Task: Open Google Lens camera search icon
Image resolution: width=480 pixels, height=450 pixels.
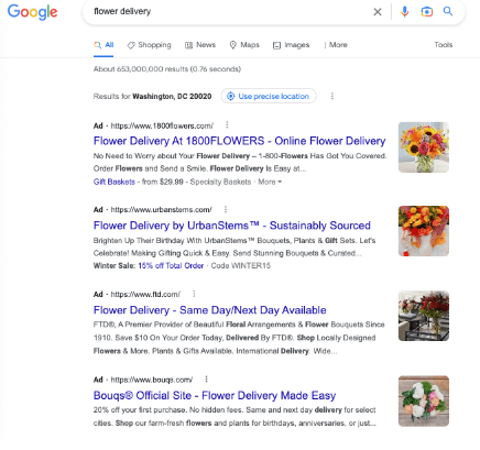Action: coord(427,12)
